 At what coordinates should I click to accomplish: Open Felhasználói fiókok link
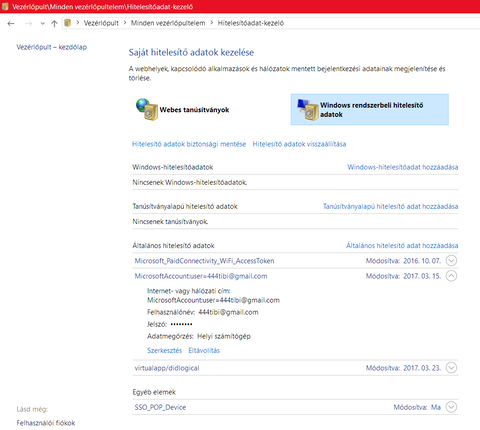(x=46, y=423)
